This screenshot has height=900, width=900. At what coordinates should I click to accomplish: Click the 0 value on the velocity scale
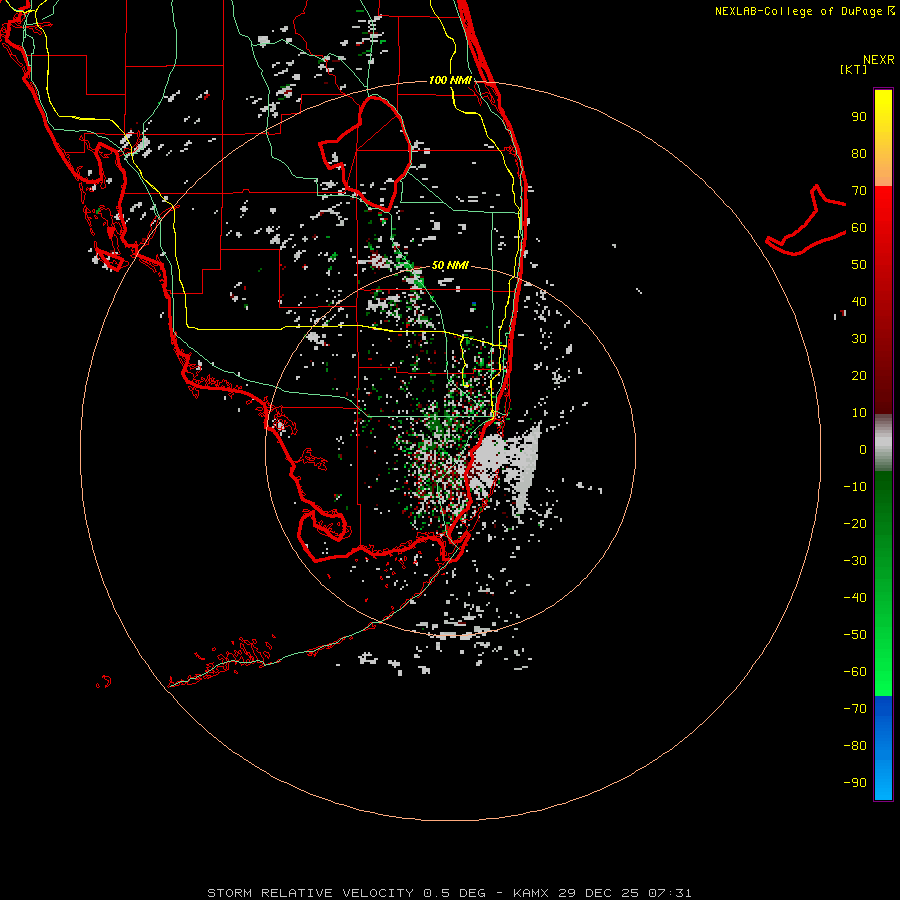coord(863,450)
